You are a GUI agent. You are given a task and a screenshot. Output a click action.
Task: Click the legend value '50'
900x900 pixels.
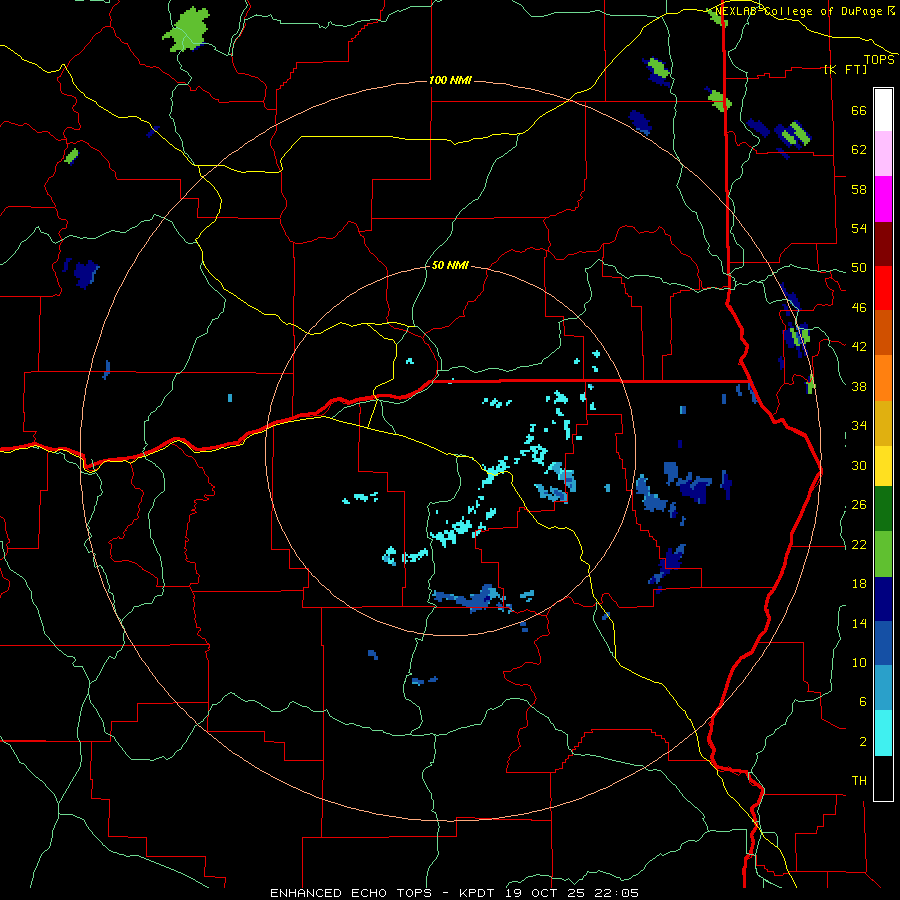[859, 268]
